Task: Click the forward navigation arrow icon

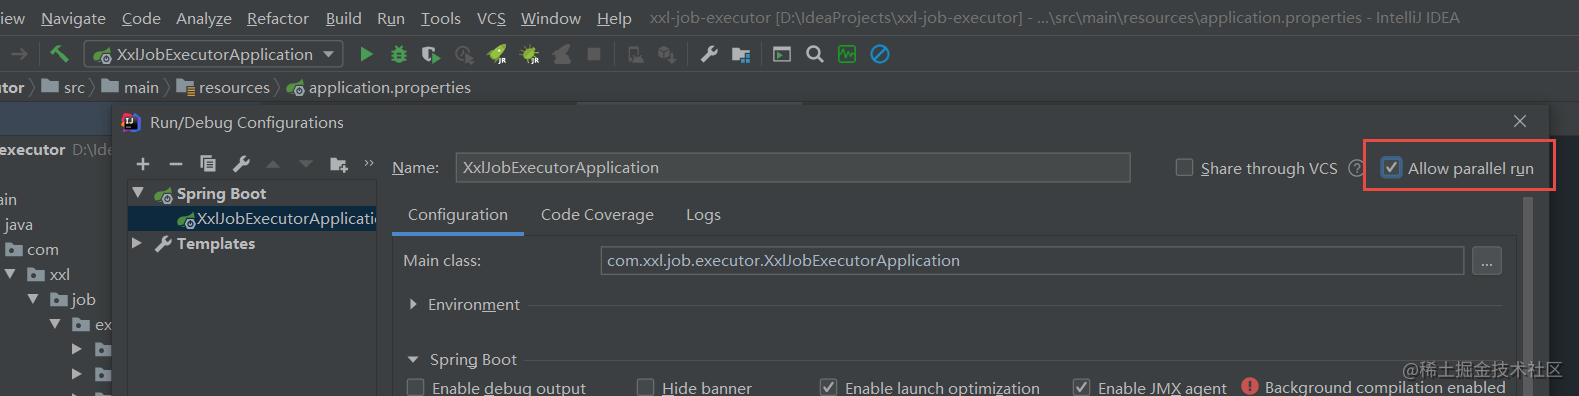Action: [19, 54]
